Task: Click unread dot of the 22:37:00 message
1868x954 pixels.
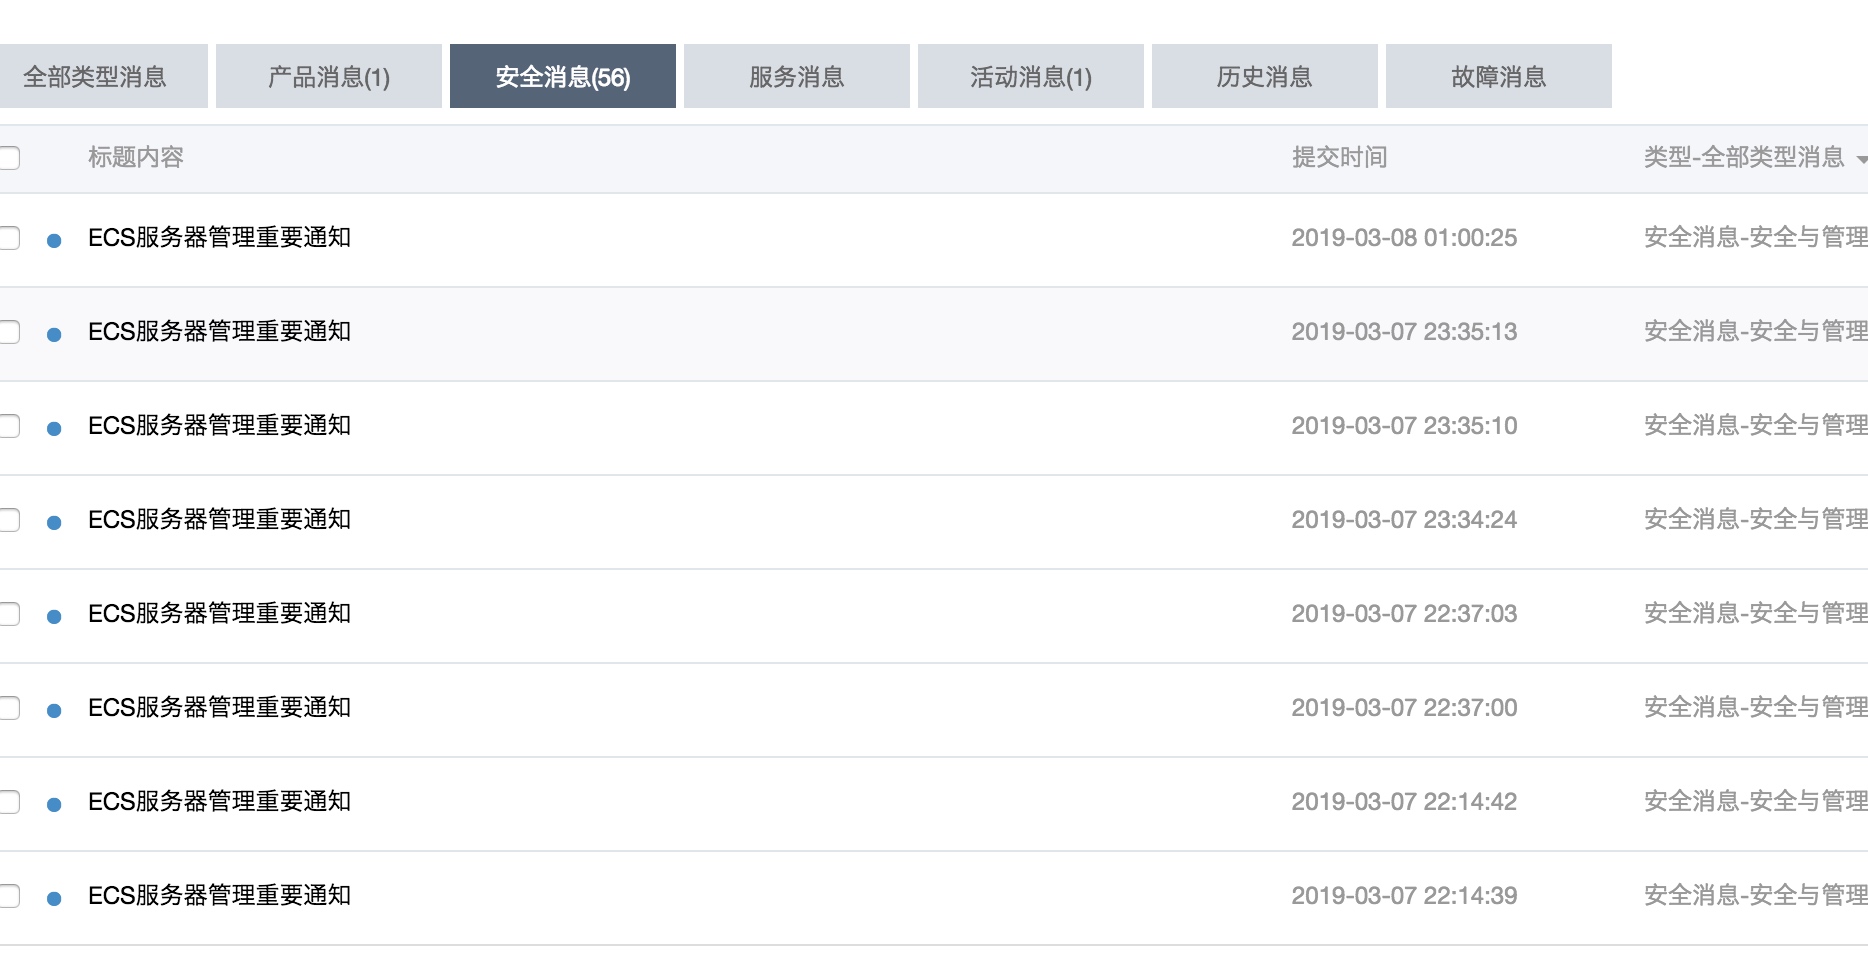Action: [54, 710]
